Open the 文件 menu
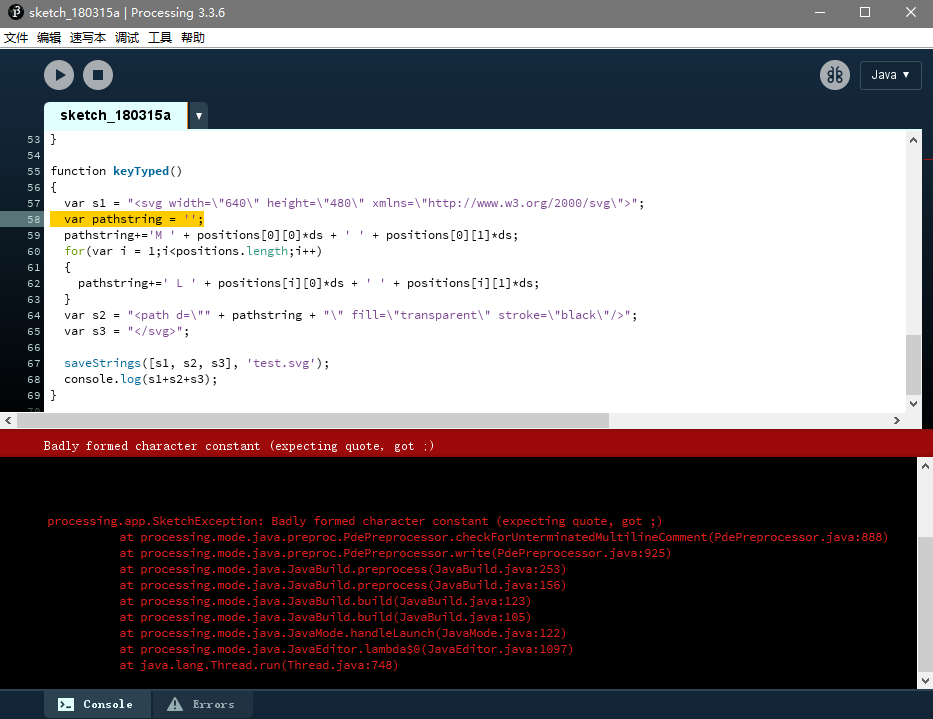 (16, 38)
